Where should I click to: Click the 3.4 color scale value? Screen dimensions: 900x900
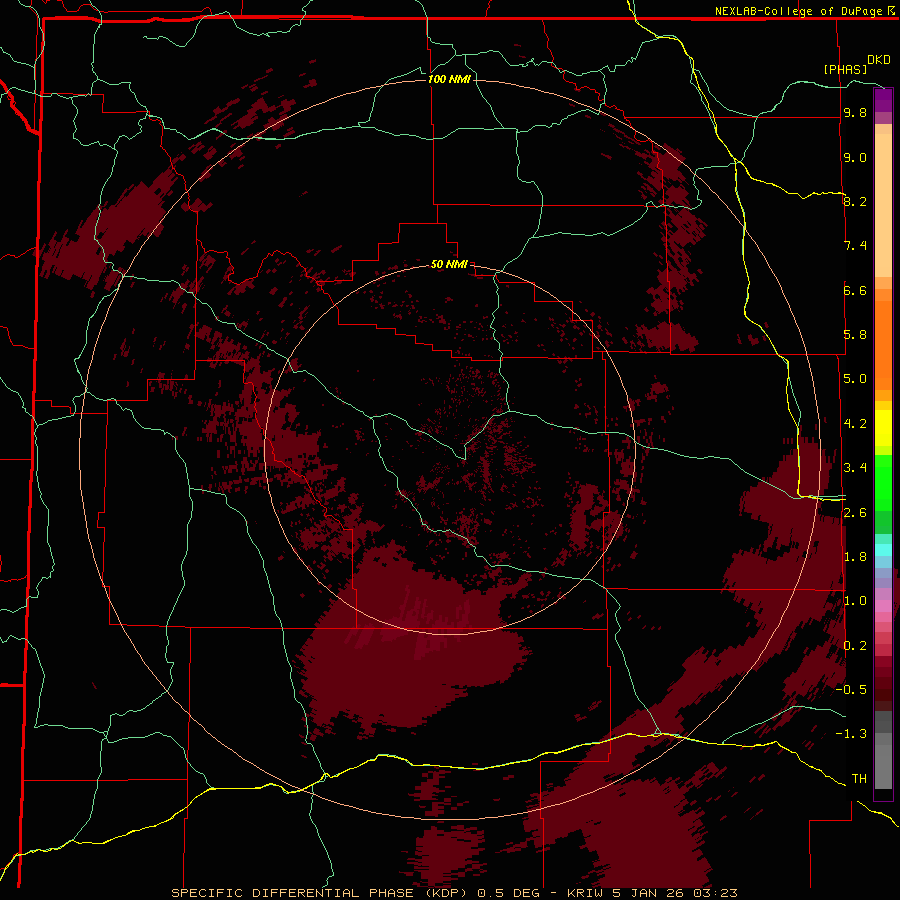pos(855,468)
